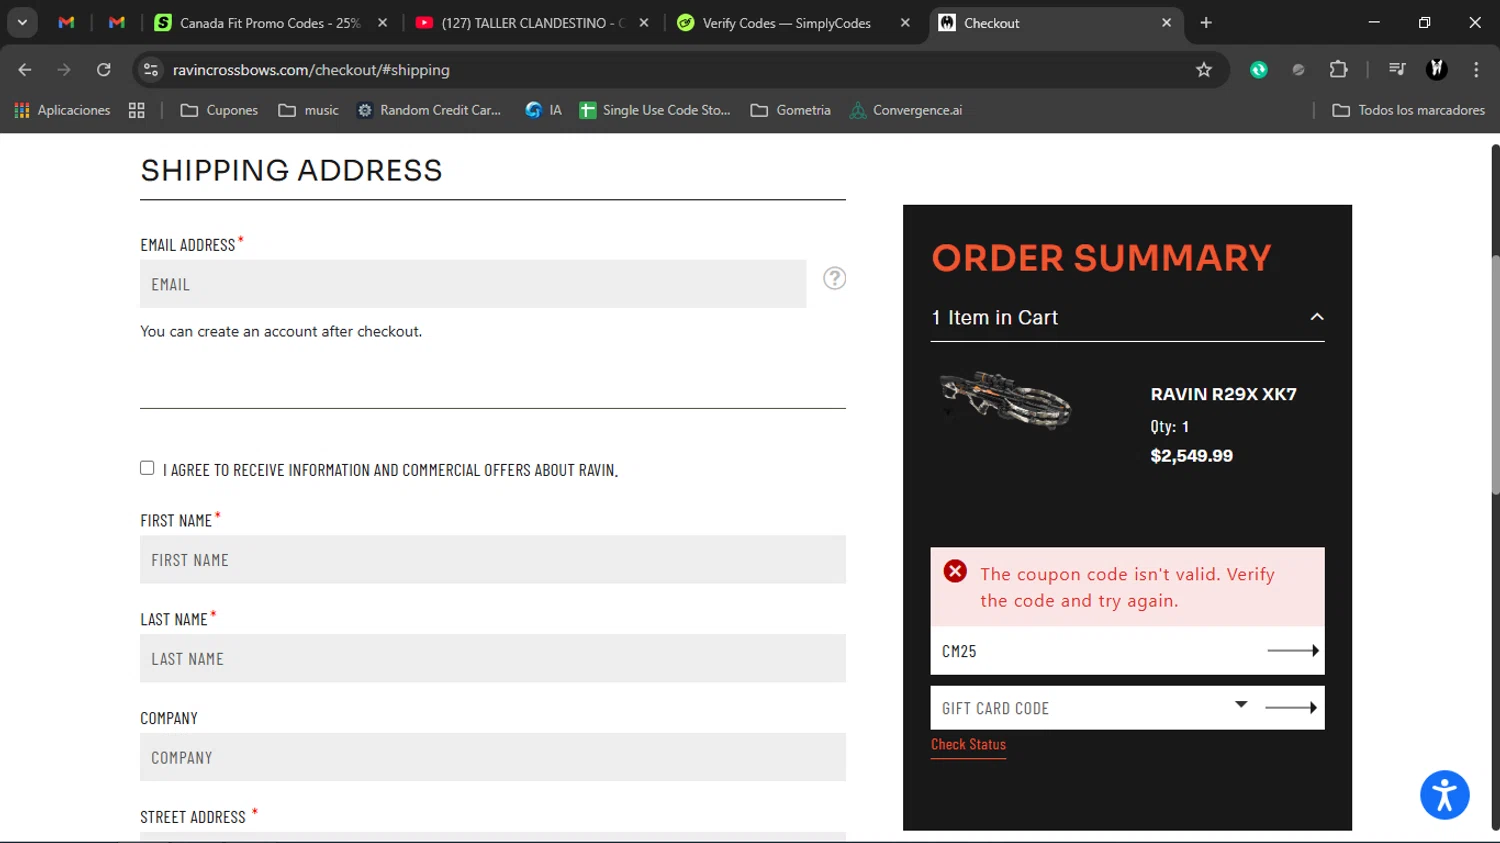Open Todos los marcadores folder

coord(1409,110)
